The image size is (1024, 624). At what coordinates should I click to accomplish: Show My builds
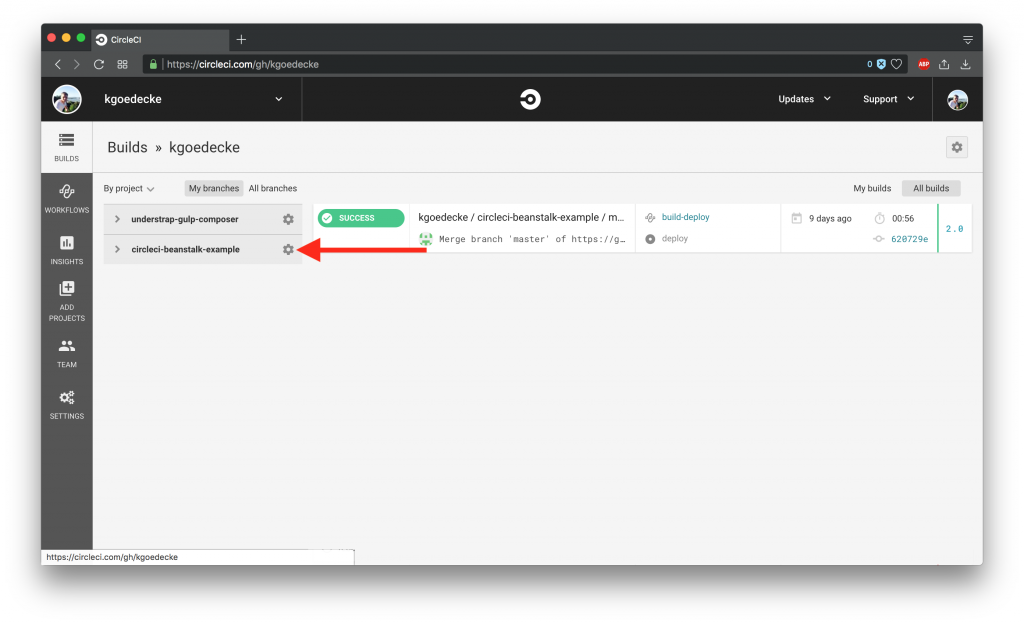[x=872, y=188]
